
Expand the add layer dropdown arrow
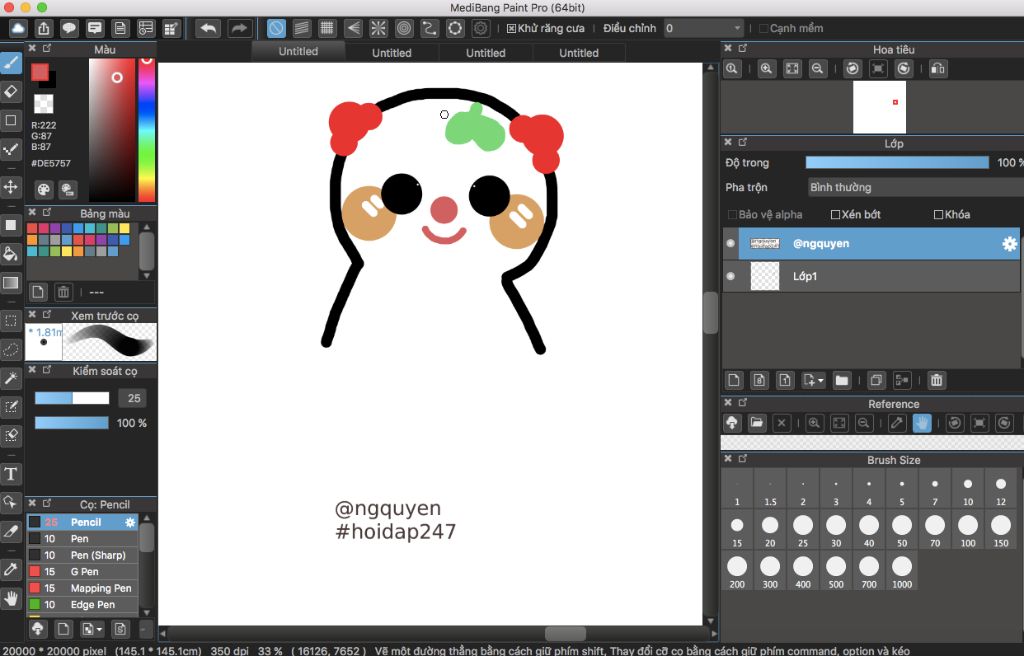pos(820,381)
